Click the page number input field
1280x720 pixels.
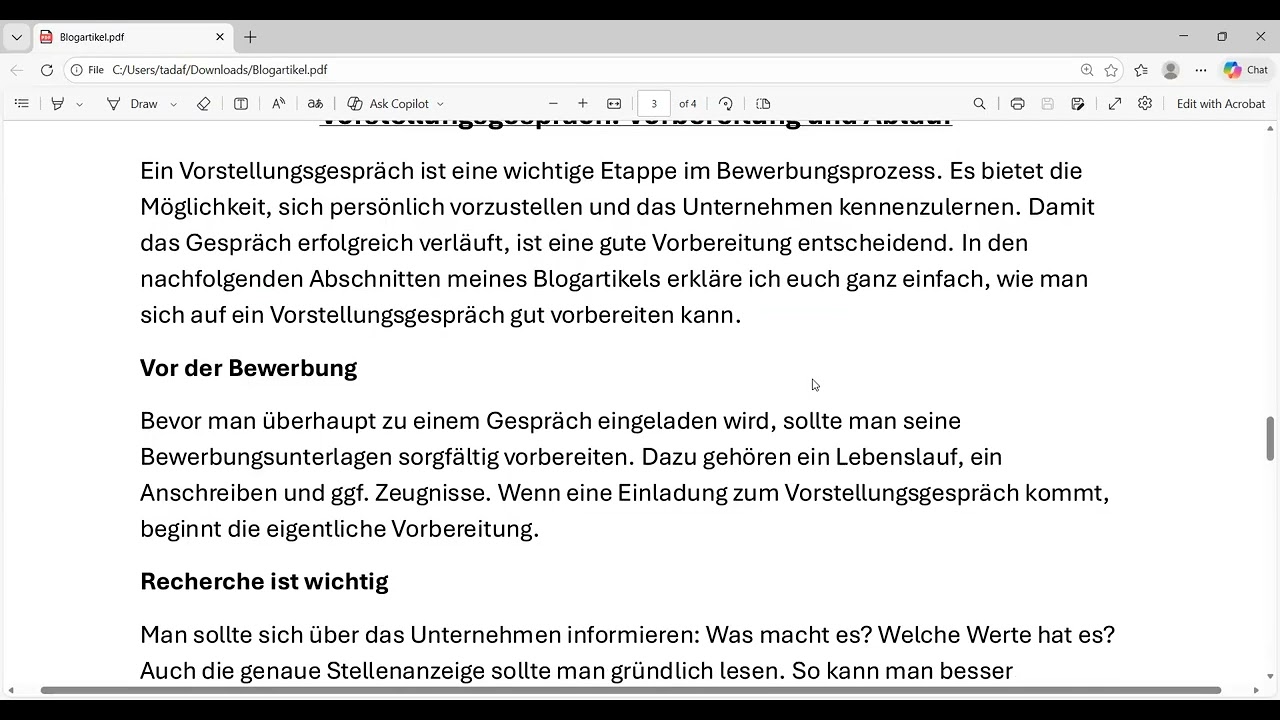[x=654, y=104]
